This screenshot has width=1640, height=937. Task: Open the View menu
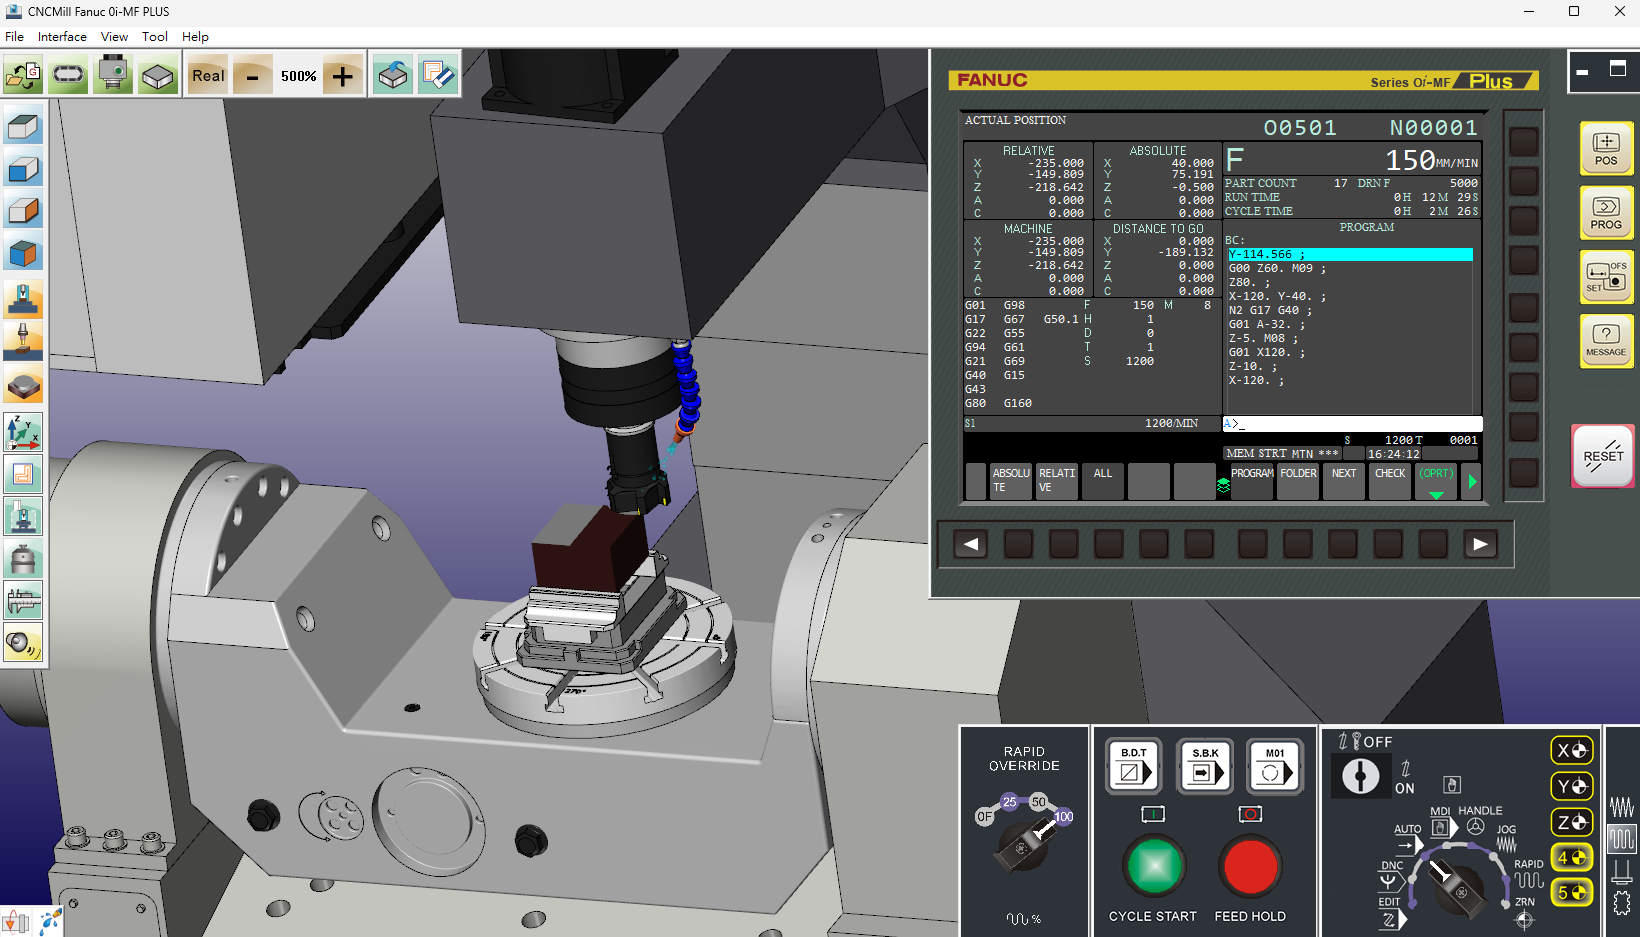pos(114,36)
